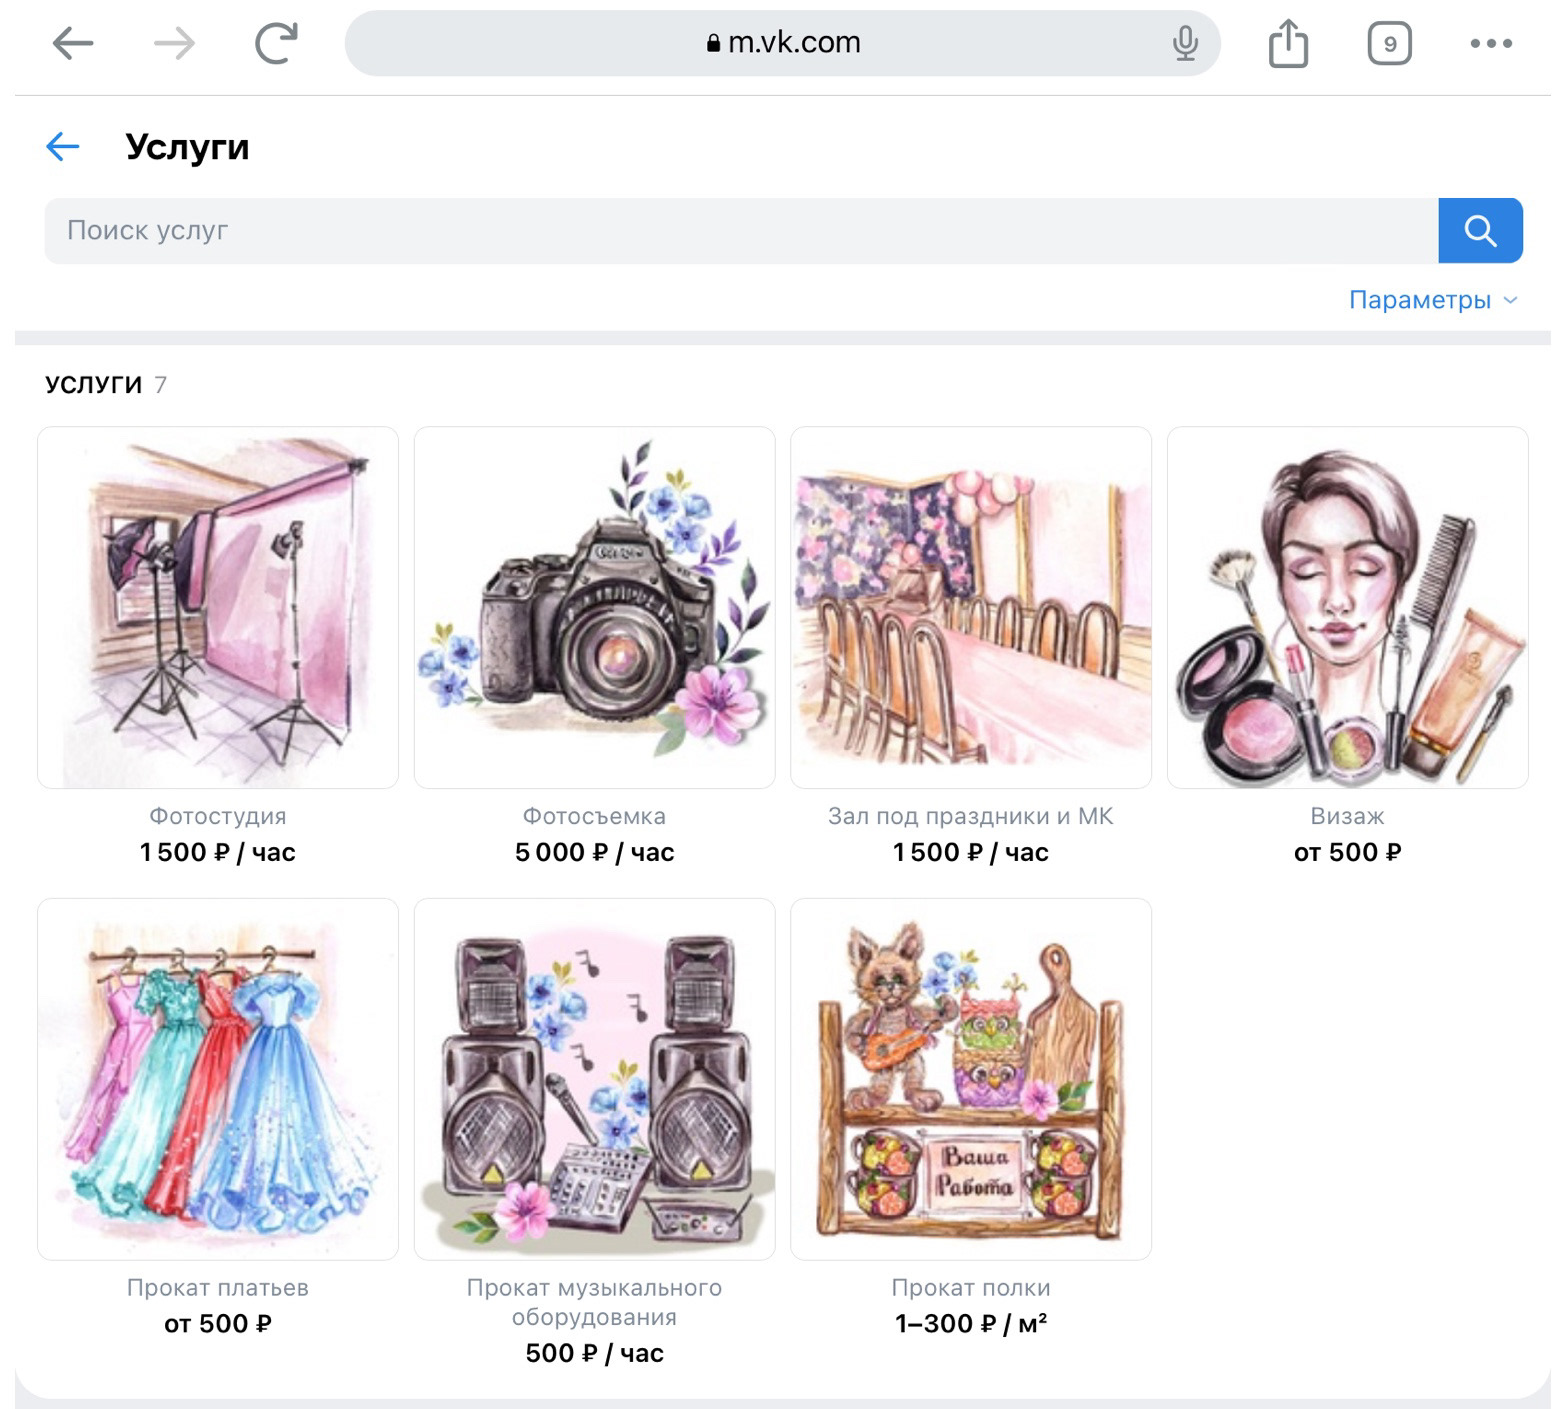Open the tabs counter showing 9
This screenshot has height=1409, width=1559.
point(1389,43)
